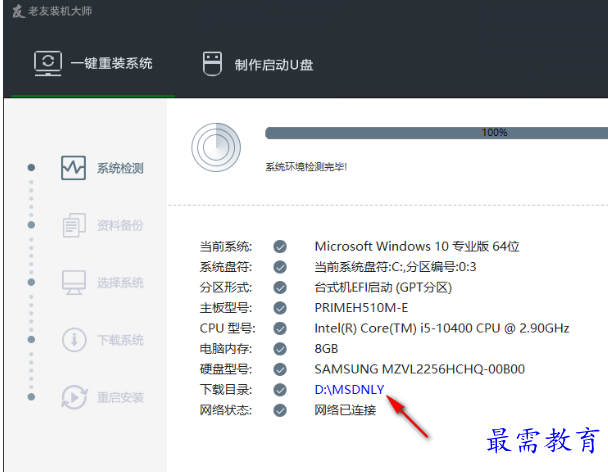This screenshot has width=608, height=472.
Task: Select the 当前系统盘符:C:,分区编号:0:3 value
Action: (395, 267)
